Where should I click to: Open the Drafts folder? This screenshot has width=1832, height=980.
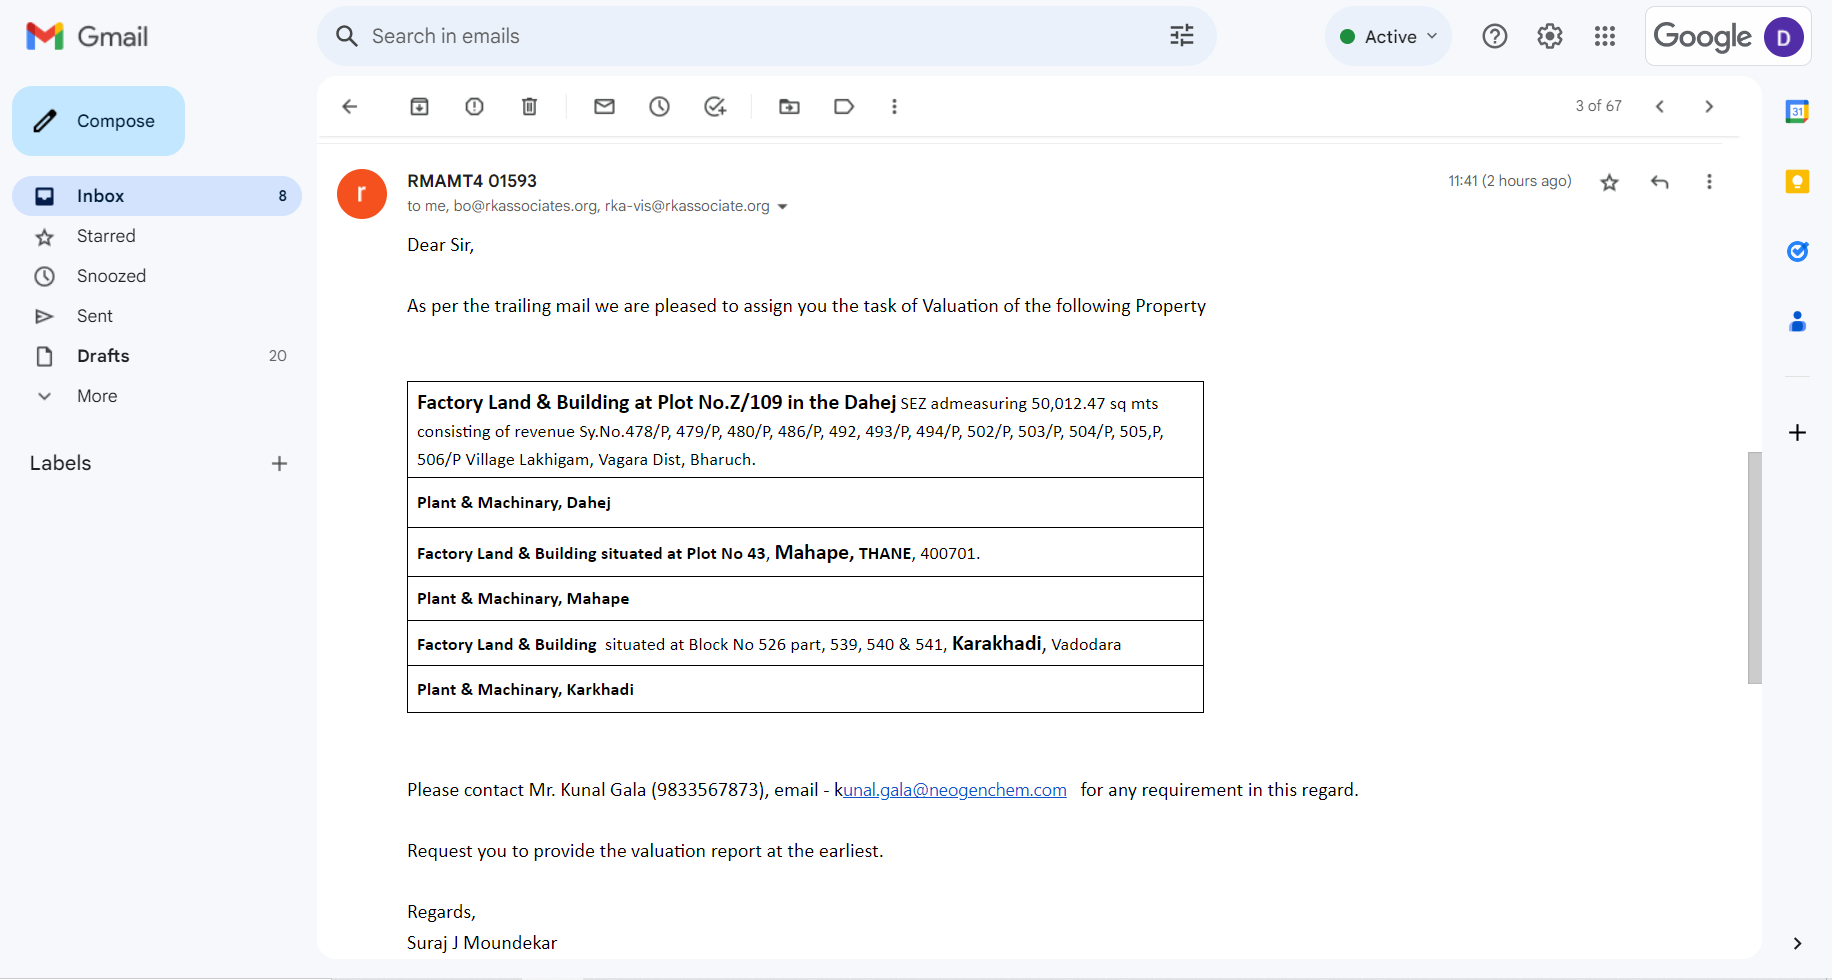click(157, 356)
